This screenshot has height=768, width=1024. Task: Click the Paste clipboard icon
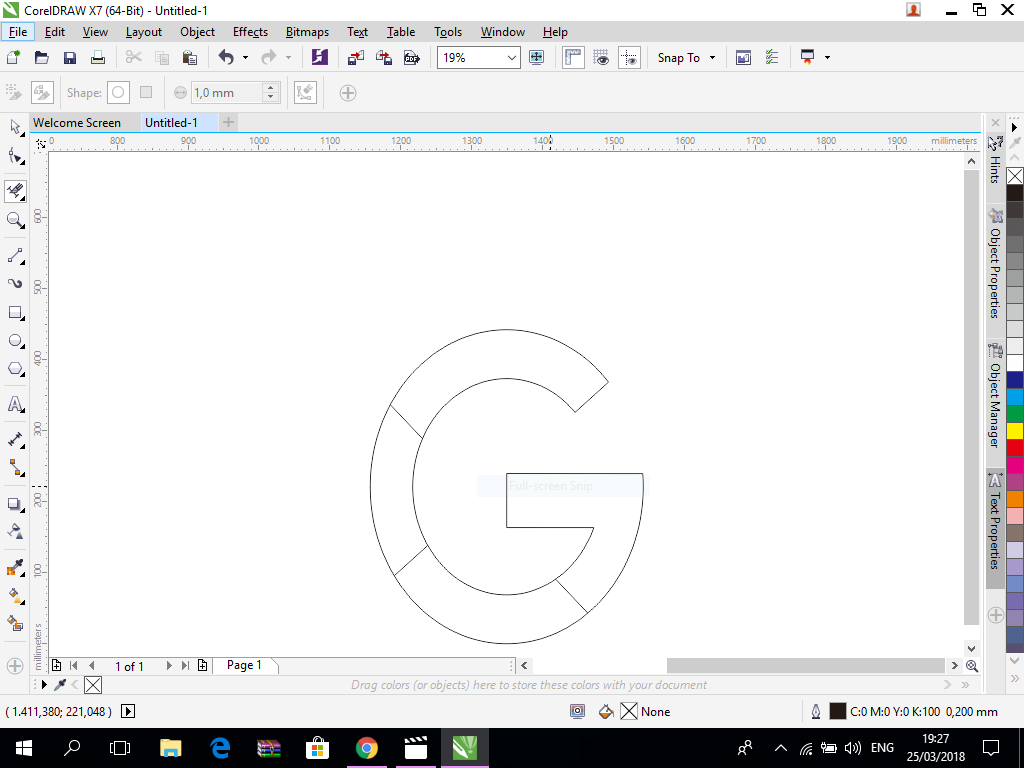(x=190, y=57)
